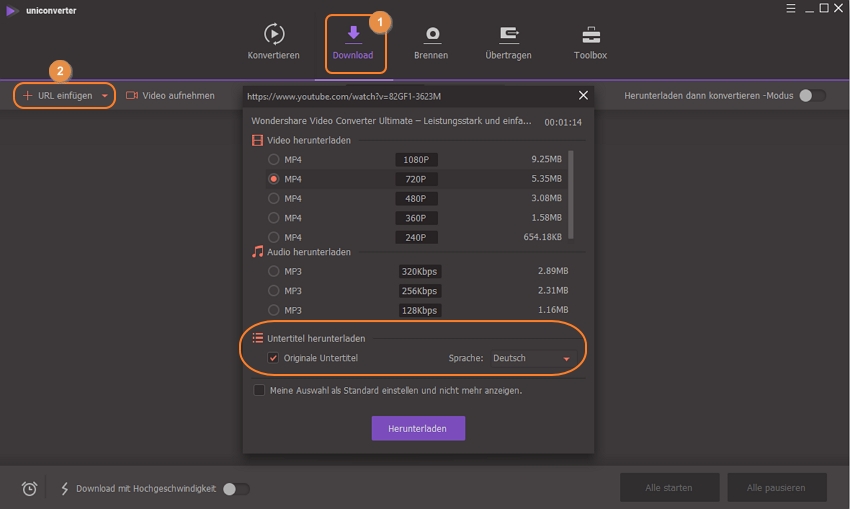Check Meine Auswahl als Standard einstellen checkbox
The image size is (850, 509).
coord(259,390)
